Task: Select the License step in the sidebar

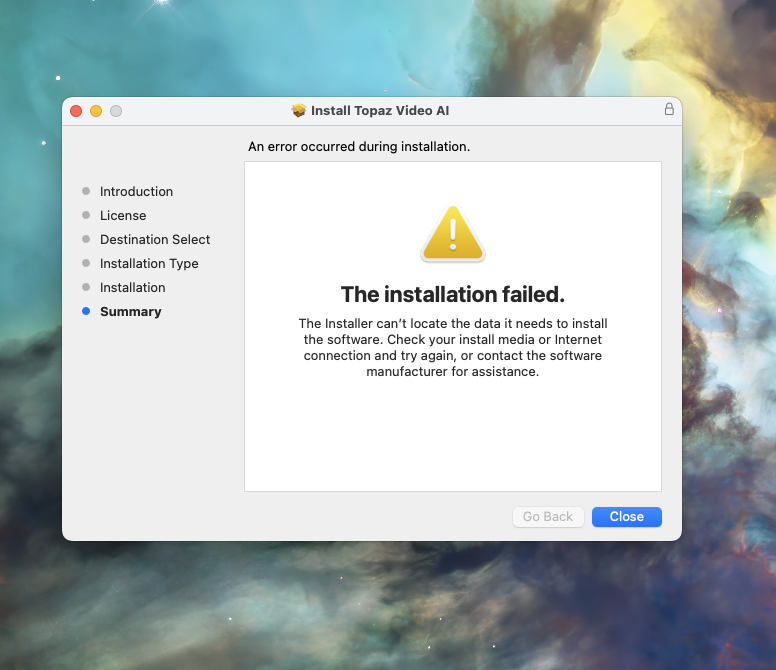Action: click(123, 215)
